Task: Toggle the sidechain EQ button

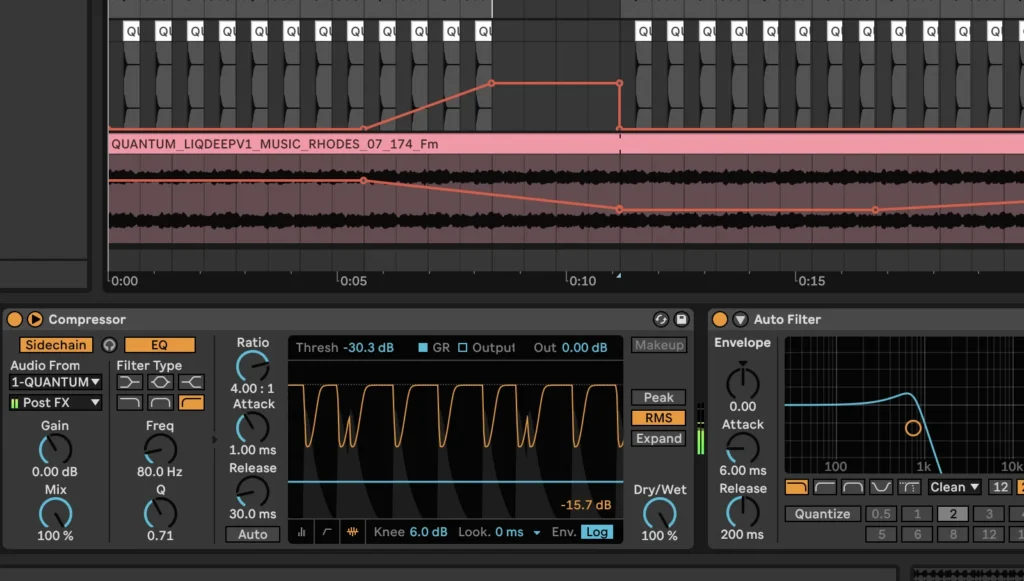Action: [x=159, y=345]
